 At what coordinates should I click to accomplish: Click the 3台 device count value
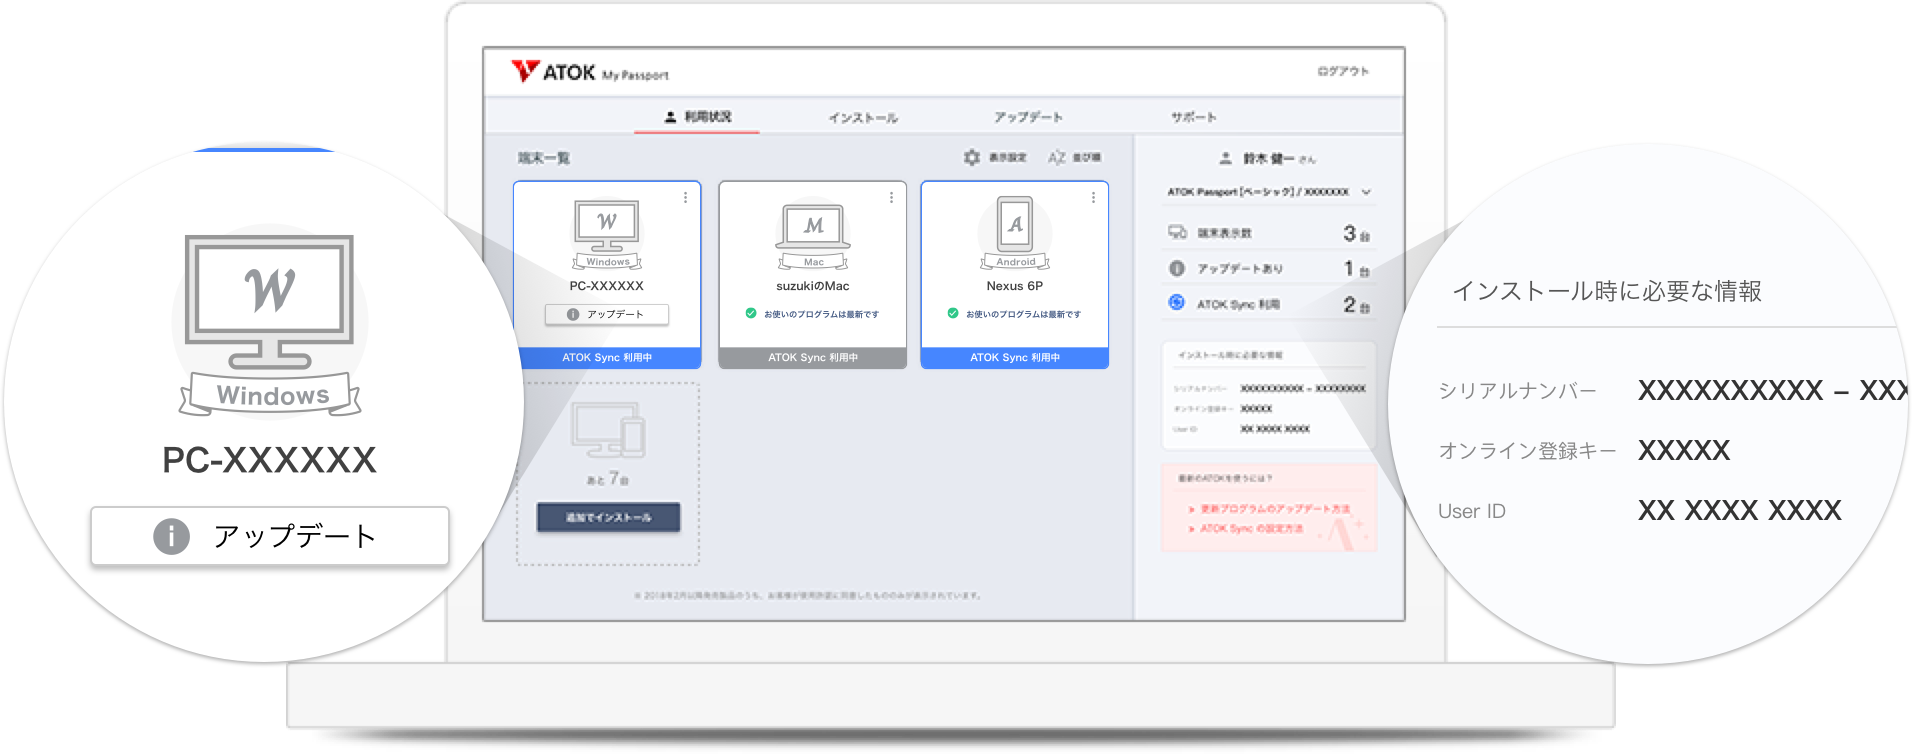coord(1356,233)
